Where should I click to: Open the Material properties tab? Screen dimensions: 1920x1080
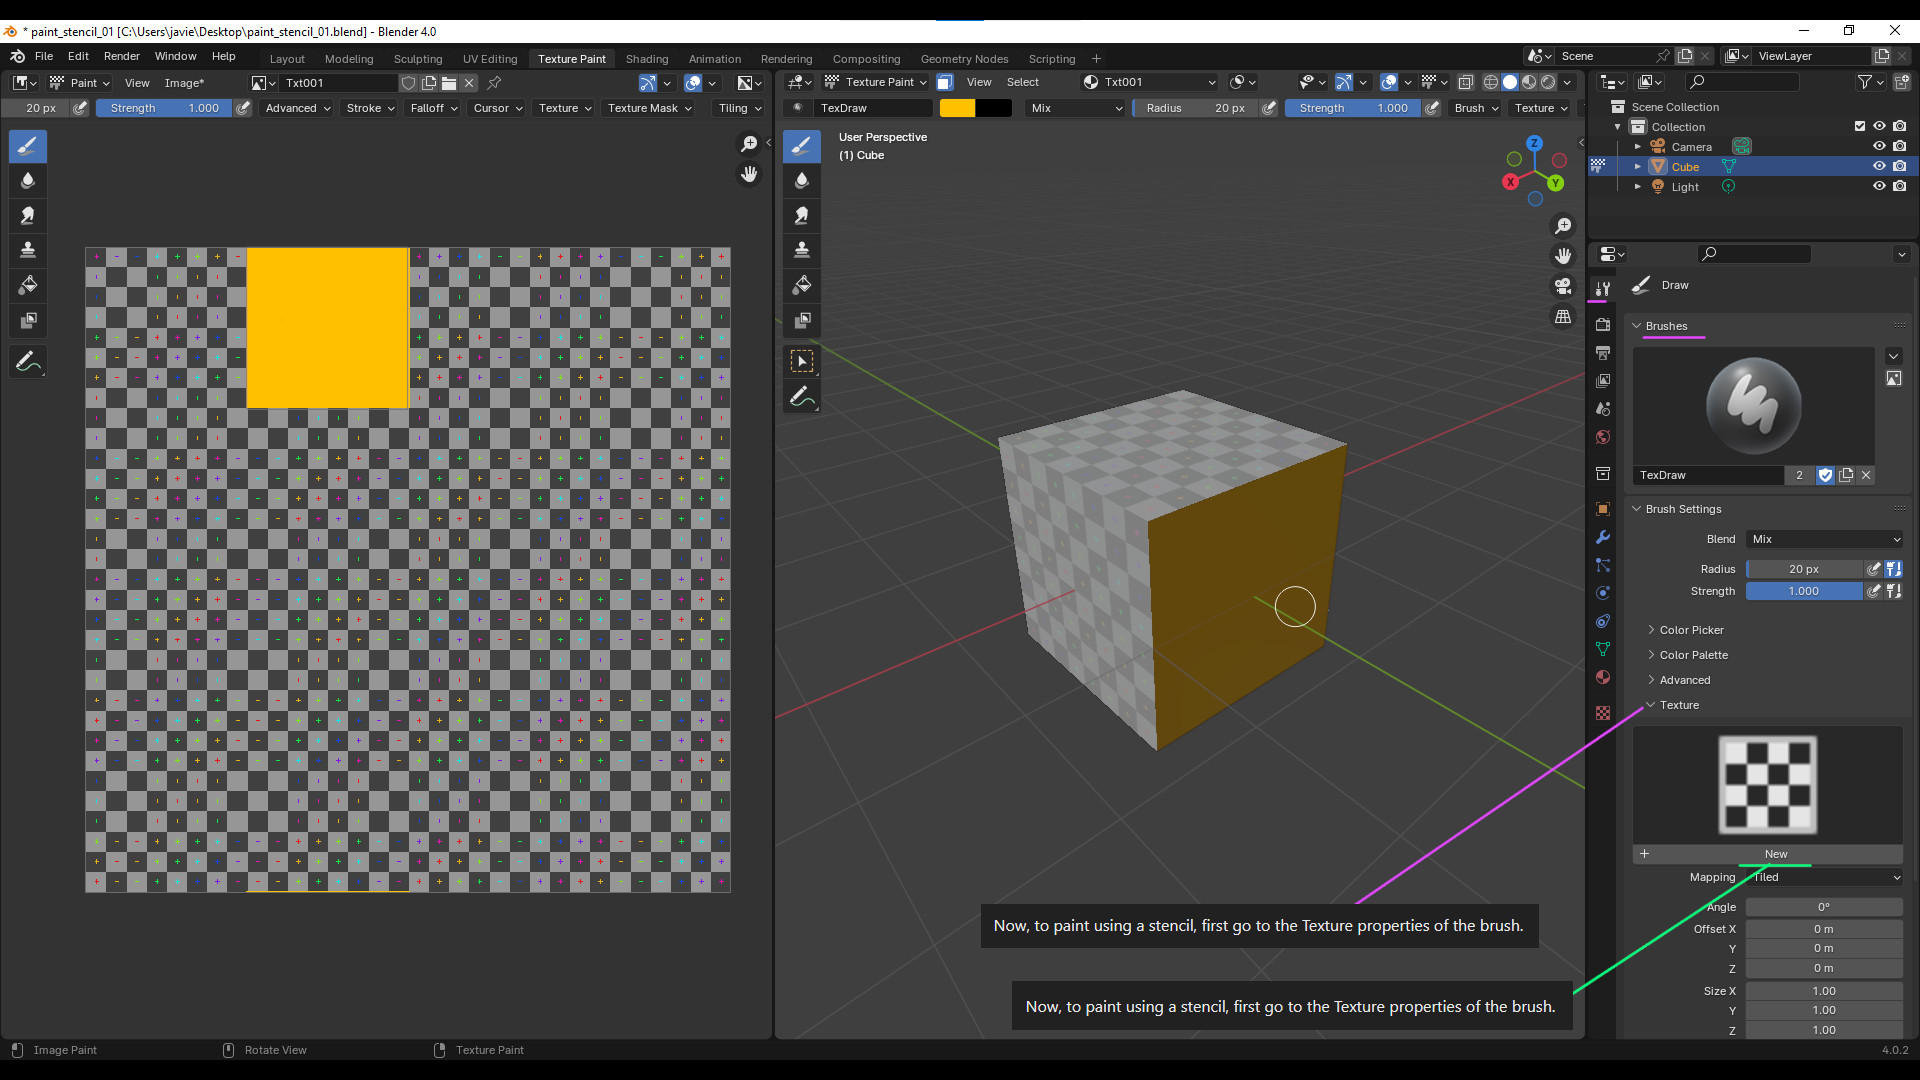point(1603,677)
